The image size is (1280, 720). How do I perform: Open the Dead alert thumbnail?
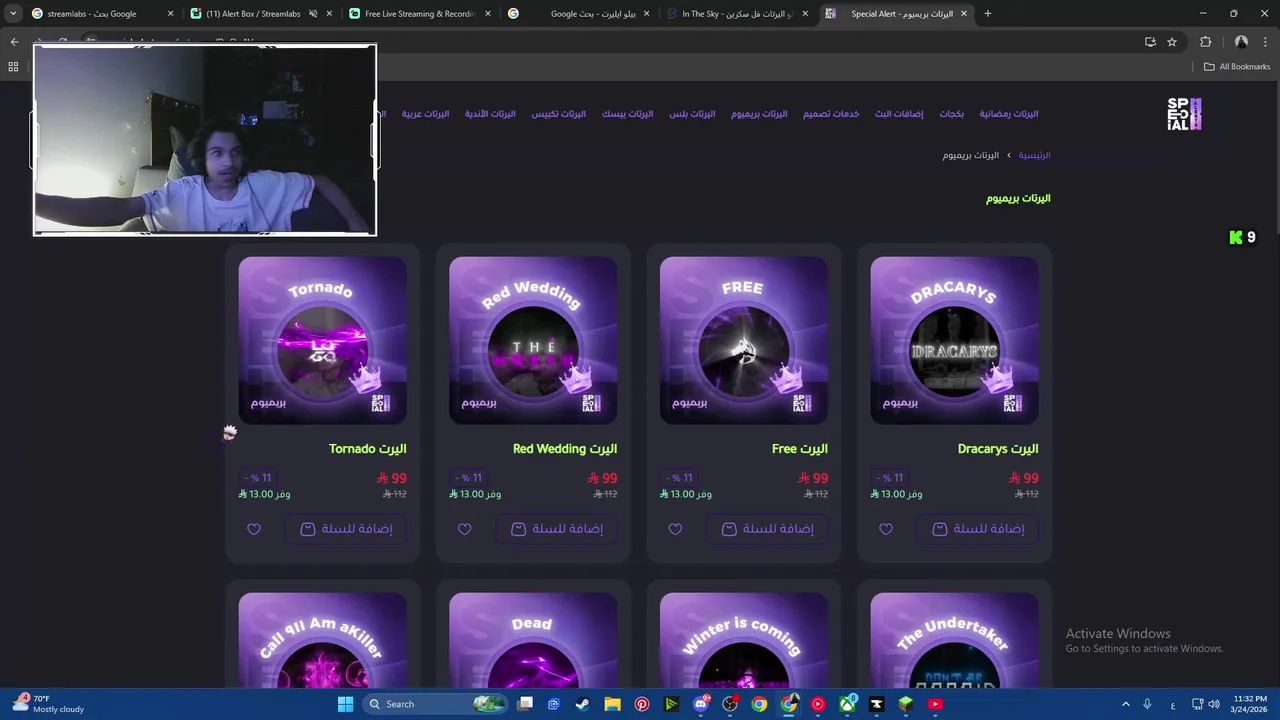[x=533, y=640]
